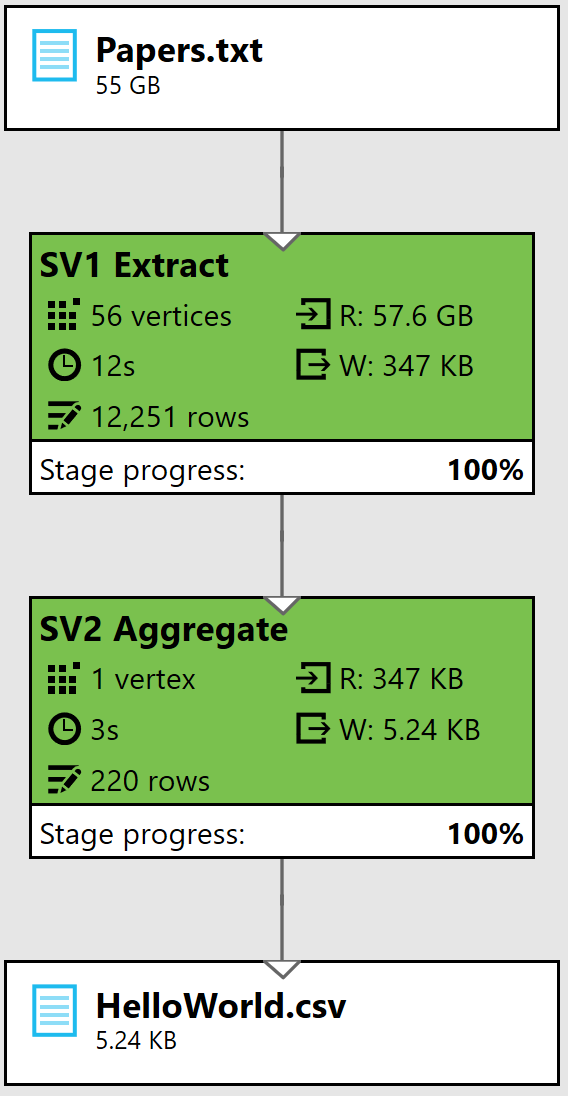Click the read icon beside R: 347 KB
This screenshot has height=1096, width=568.
click(x=312, y=679)
